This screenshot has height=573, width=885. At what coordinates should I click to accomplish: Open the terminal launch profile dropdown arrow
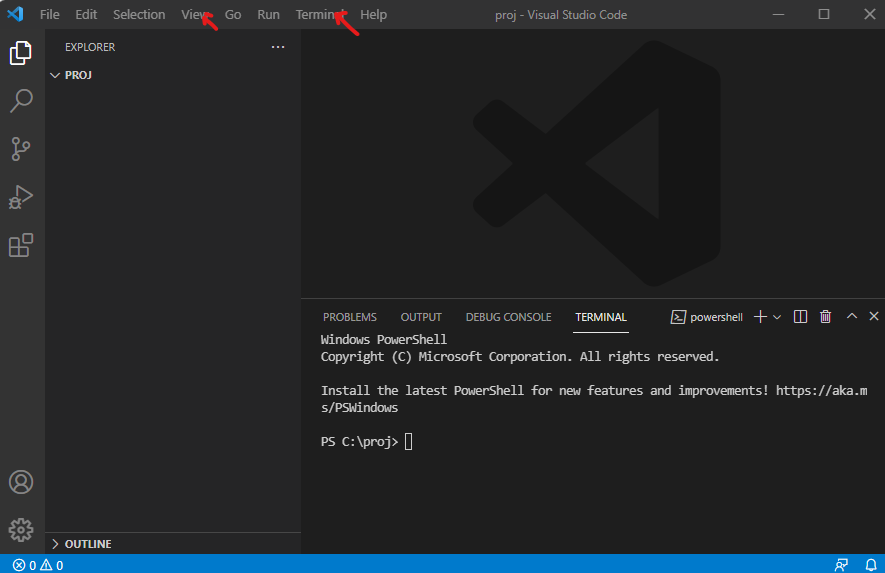777,317
